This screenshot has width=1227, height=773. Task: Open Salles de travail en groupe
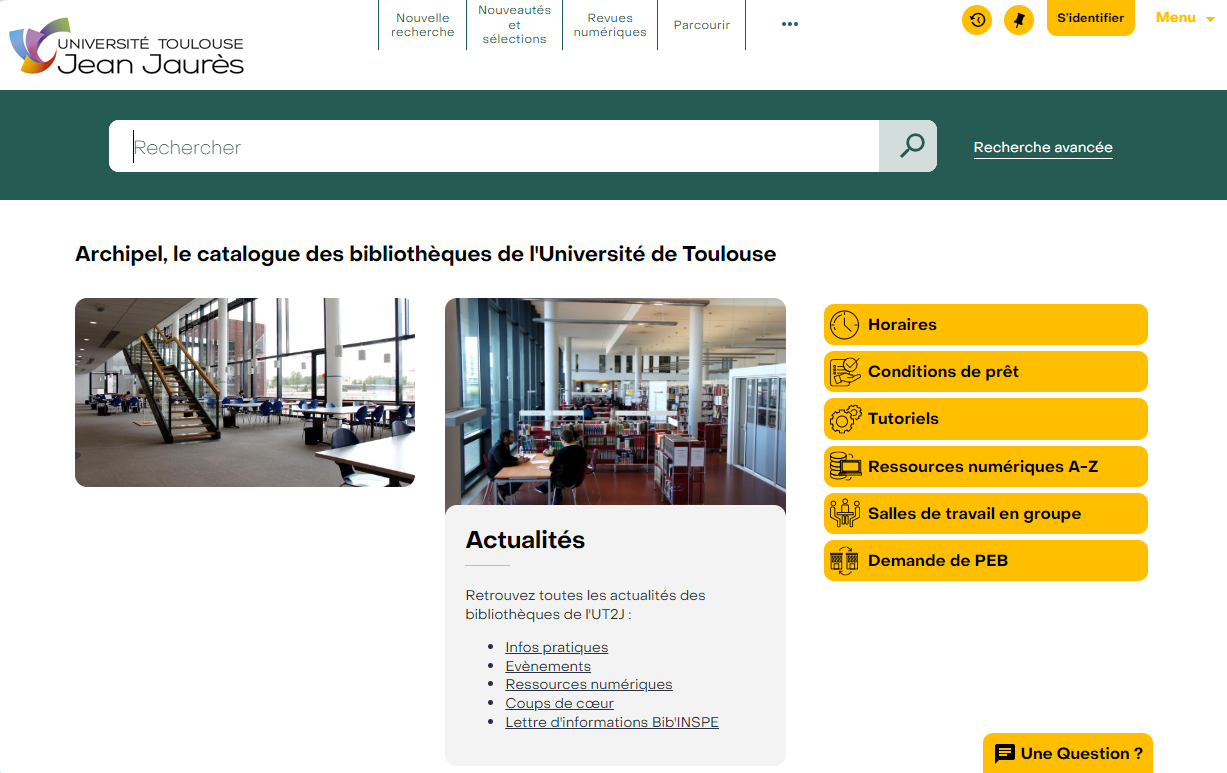point(986,513)
